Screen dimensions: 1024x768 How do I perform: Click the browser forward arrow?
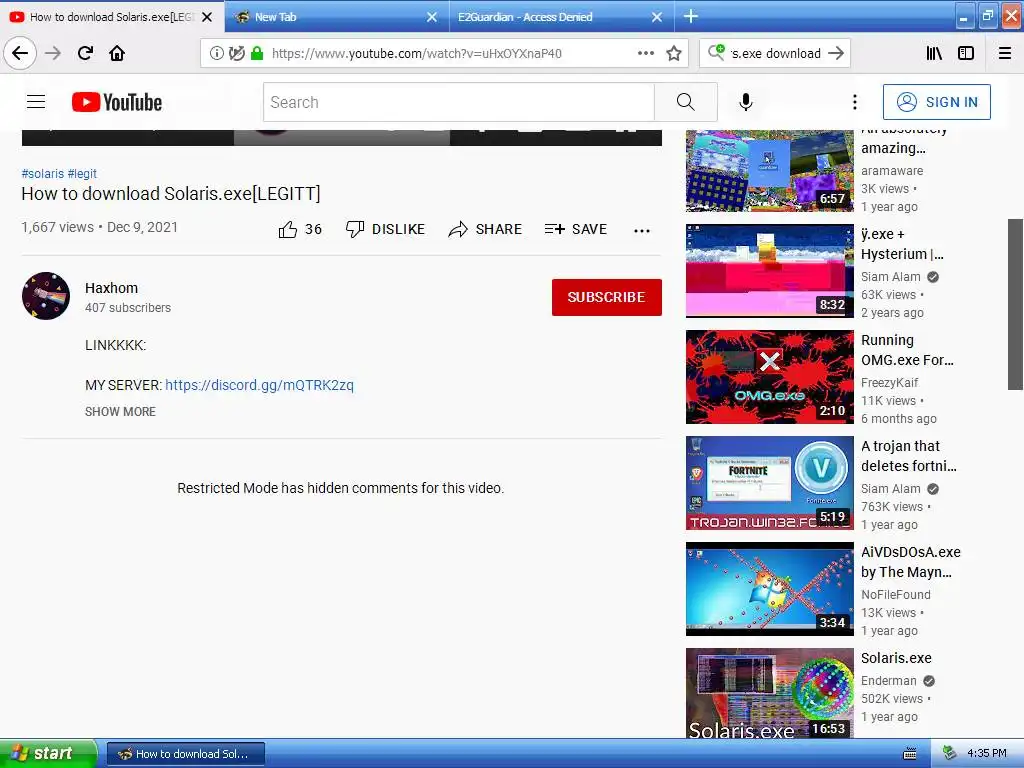[x=53, y=53]
